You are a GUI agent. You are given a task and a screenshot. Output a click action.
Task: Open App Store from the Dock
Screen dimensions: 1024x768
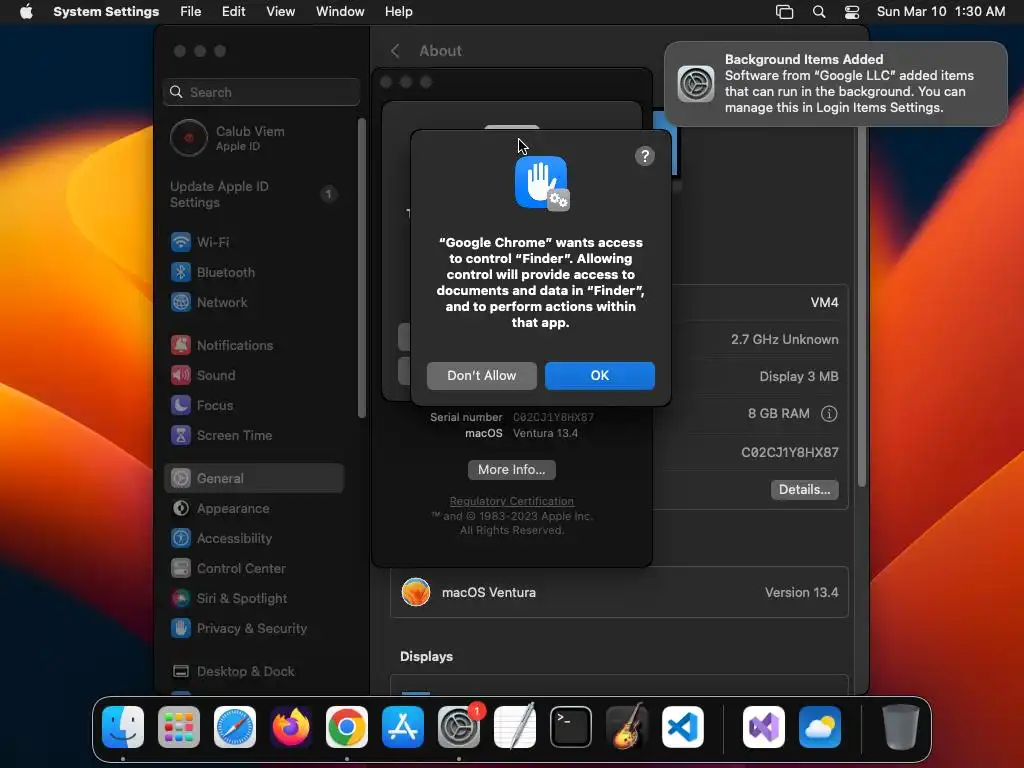pyautogui.click(x=403, y=727)
